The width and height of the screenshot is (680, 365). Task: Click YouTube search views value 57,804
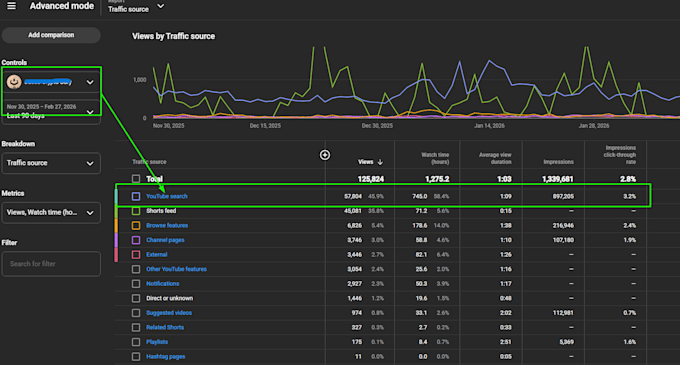[353, 196]
